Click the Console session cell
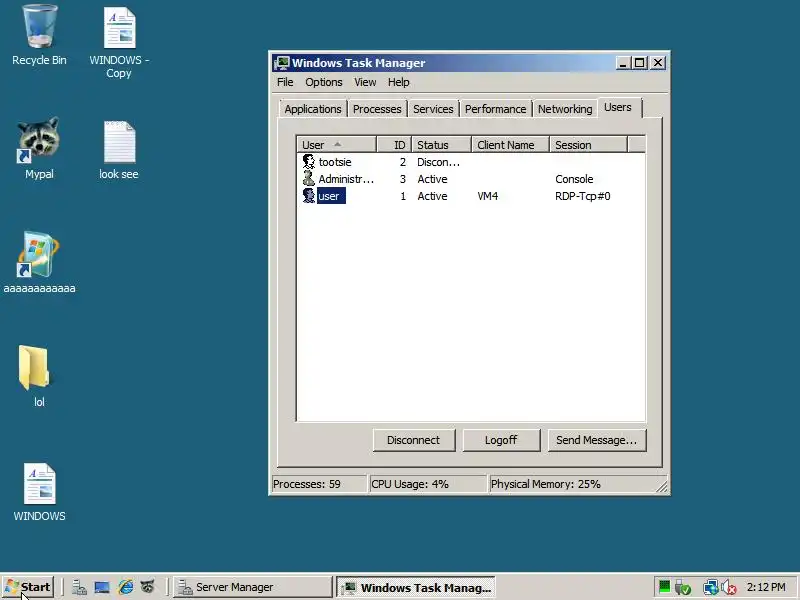 574,179
